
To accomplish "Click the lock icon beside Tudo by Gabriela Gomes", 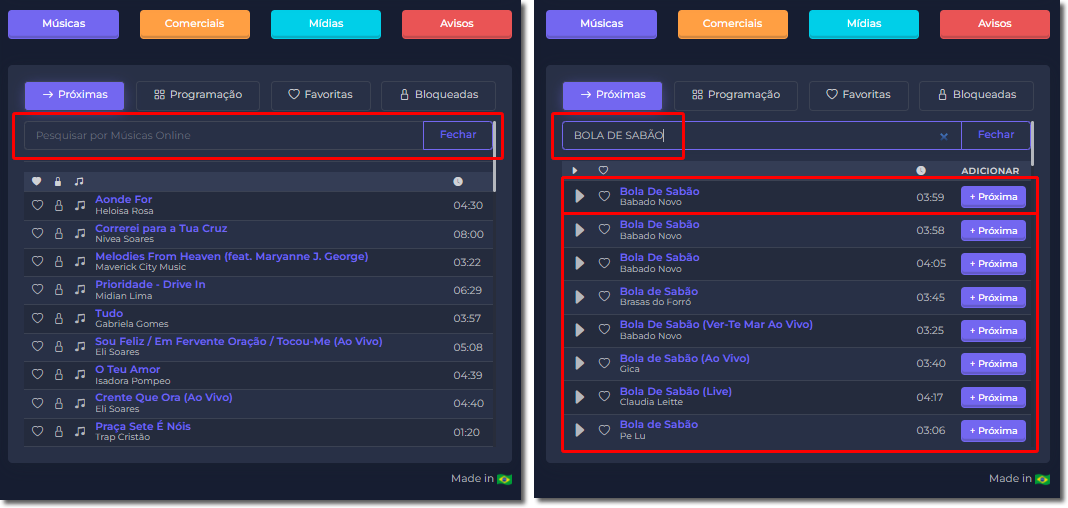I will pos(58,318).
